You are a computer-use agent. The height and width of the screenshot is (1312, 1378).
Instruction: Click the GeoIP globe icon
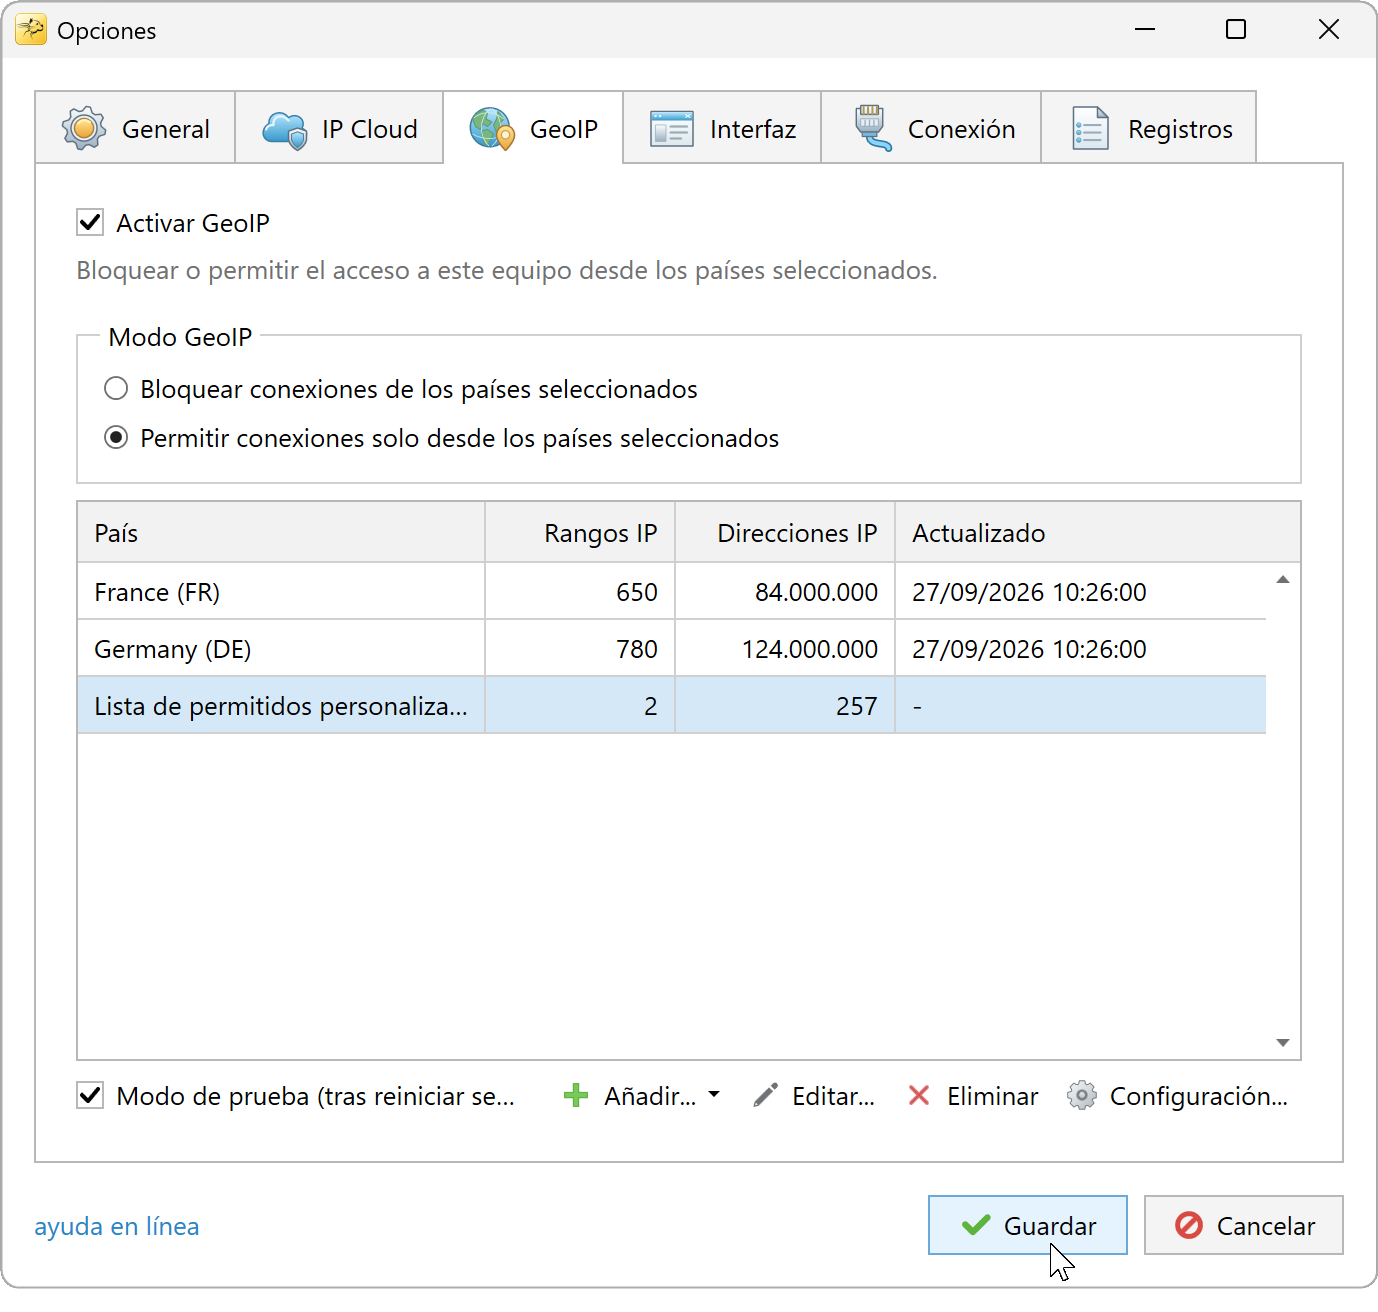coord(492,129)
